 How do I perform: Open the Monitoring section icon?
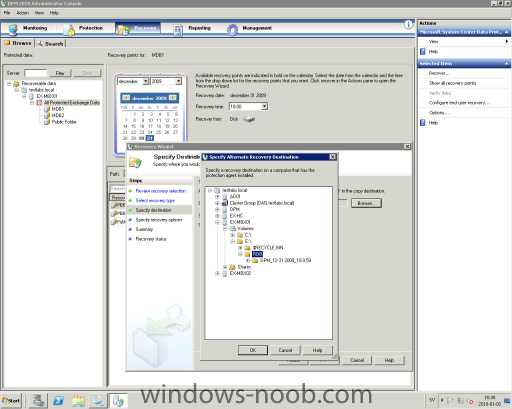point(13,30)
